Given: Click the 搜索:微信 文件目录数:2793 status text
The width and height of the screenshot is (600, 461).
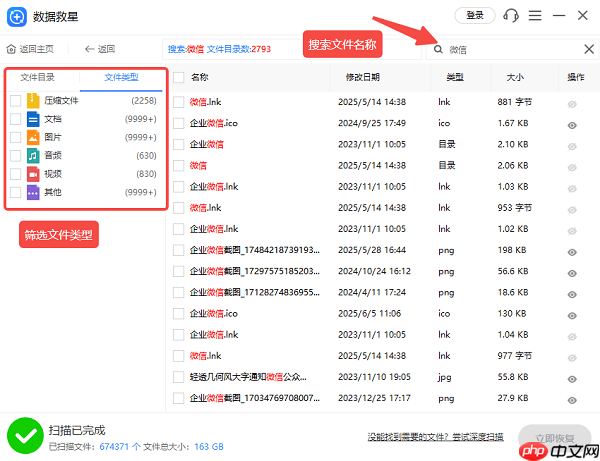Looking at the screenshot, I should coord(219,49).
